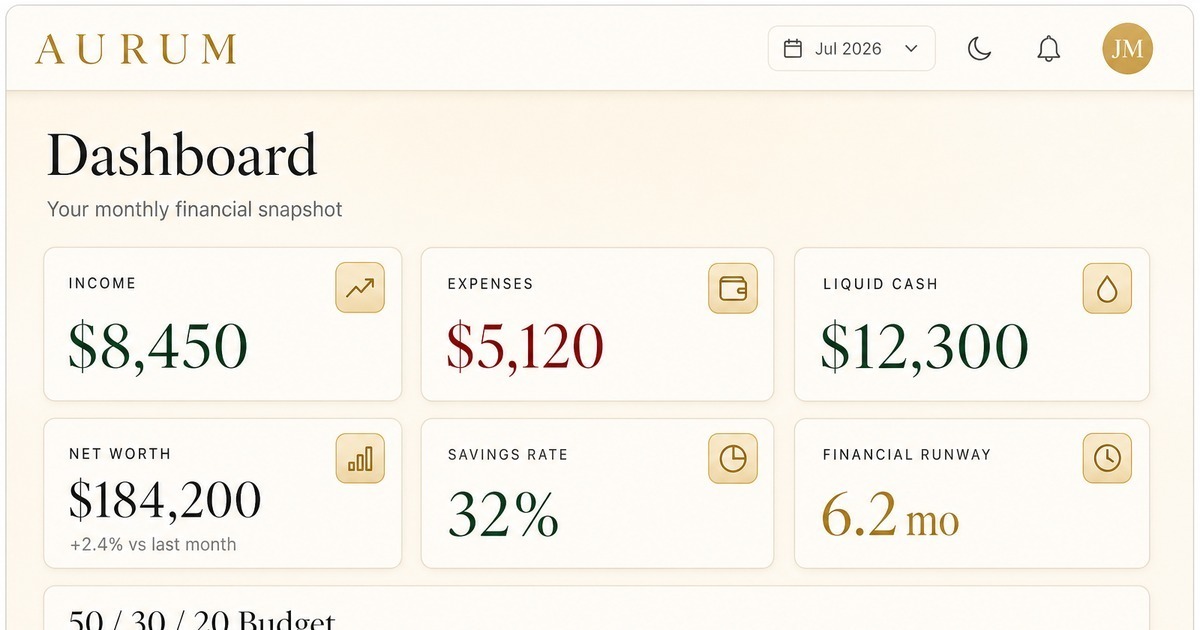
Task: Click the Expenses wallet icon
Action: [x=733, y=288]
